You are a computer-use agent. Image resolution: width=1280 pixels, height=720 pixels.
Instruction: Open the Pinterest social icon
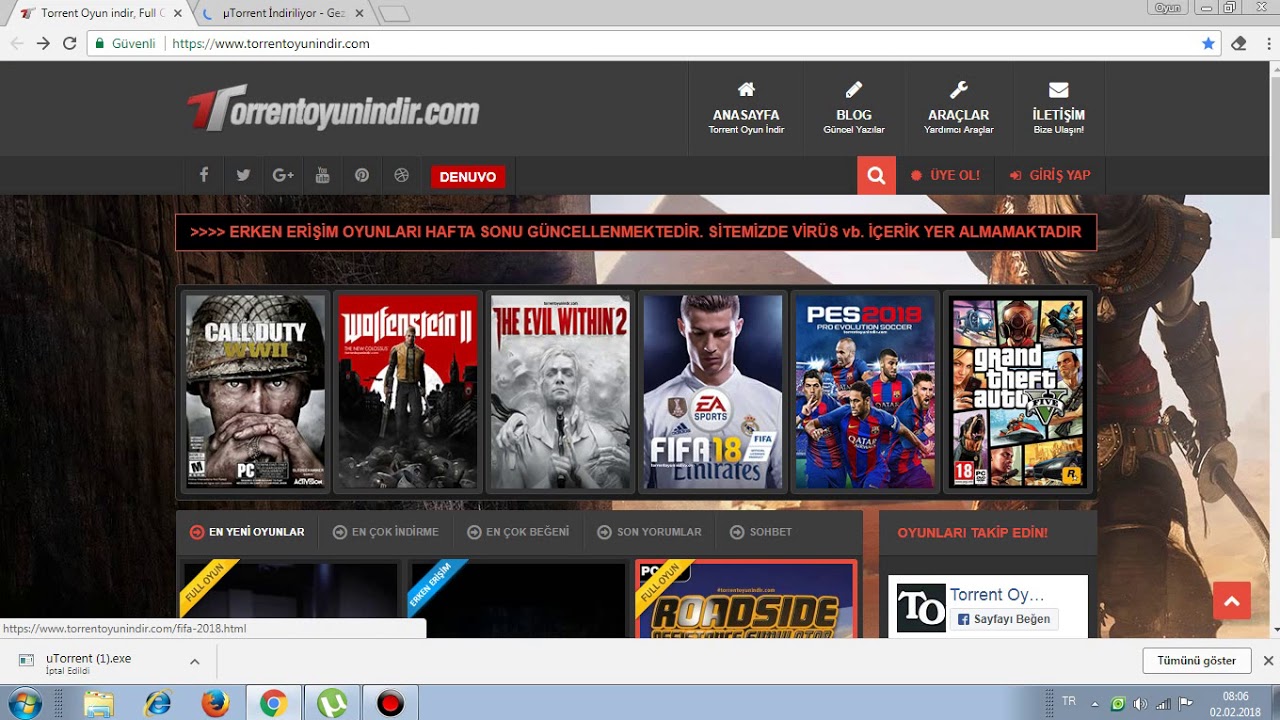pyautogui.click(x=362, y=175)
